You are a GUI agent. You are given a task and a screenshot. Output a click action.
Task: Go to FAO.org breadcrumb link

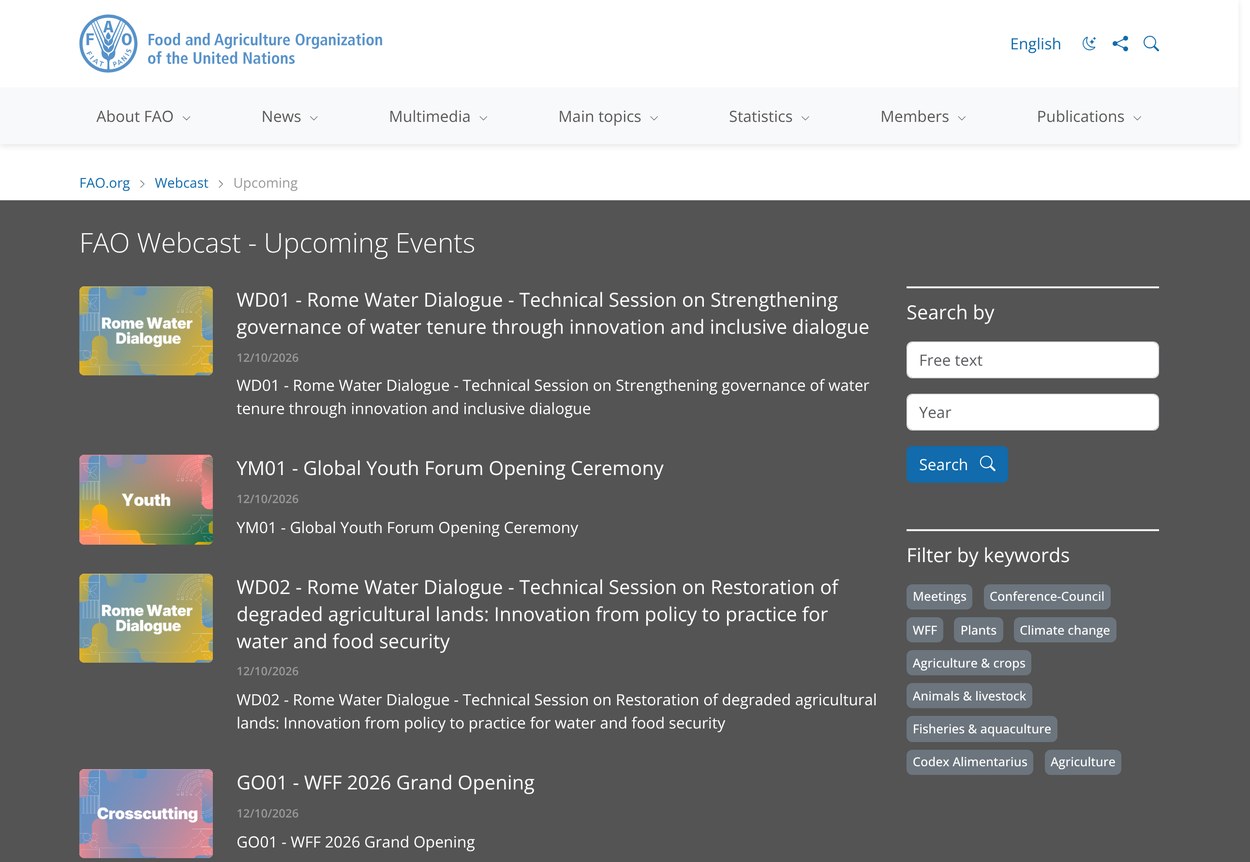(x=105, y=183)
